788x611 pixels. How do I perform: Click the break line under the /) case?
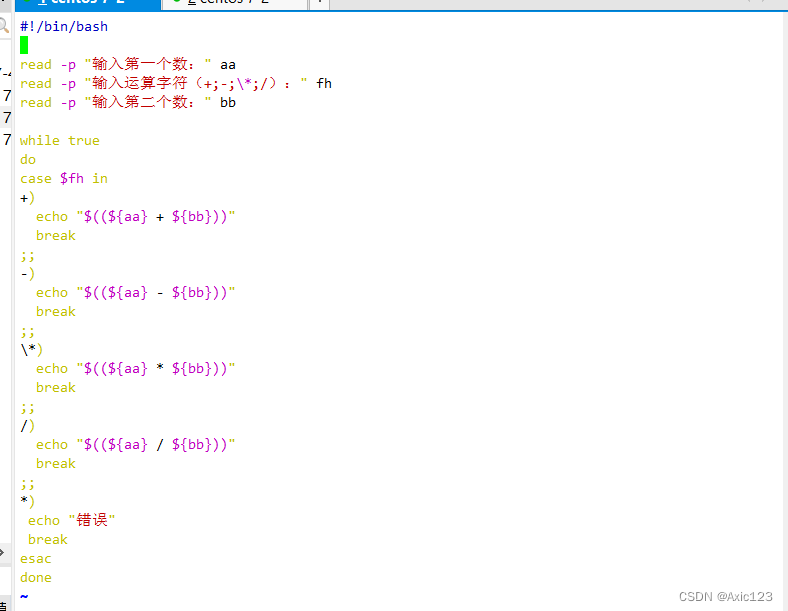coord(56,463)
